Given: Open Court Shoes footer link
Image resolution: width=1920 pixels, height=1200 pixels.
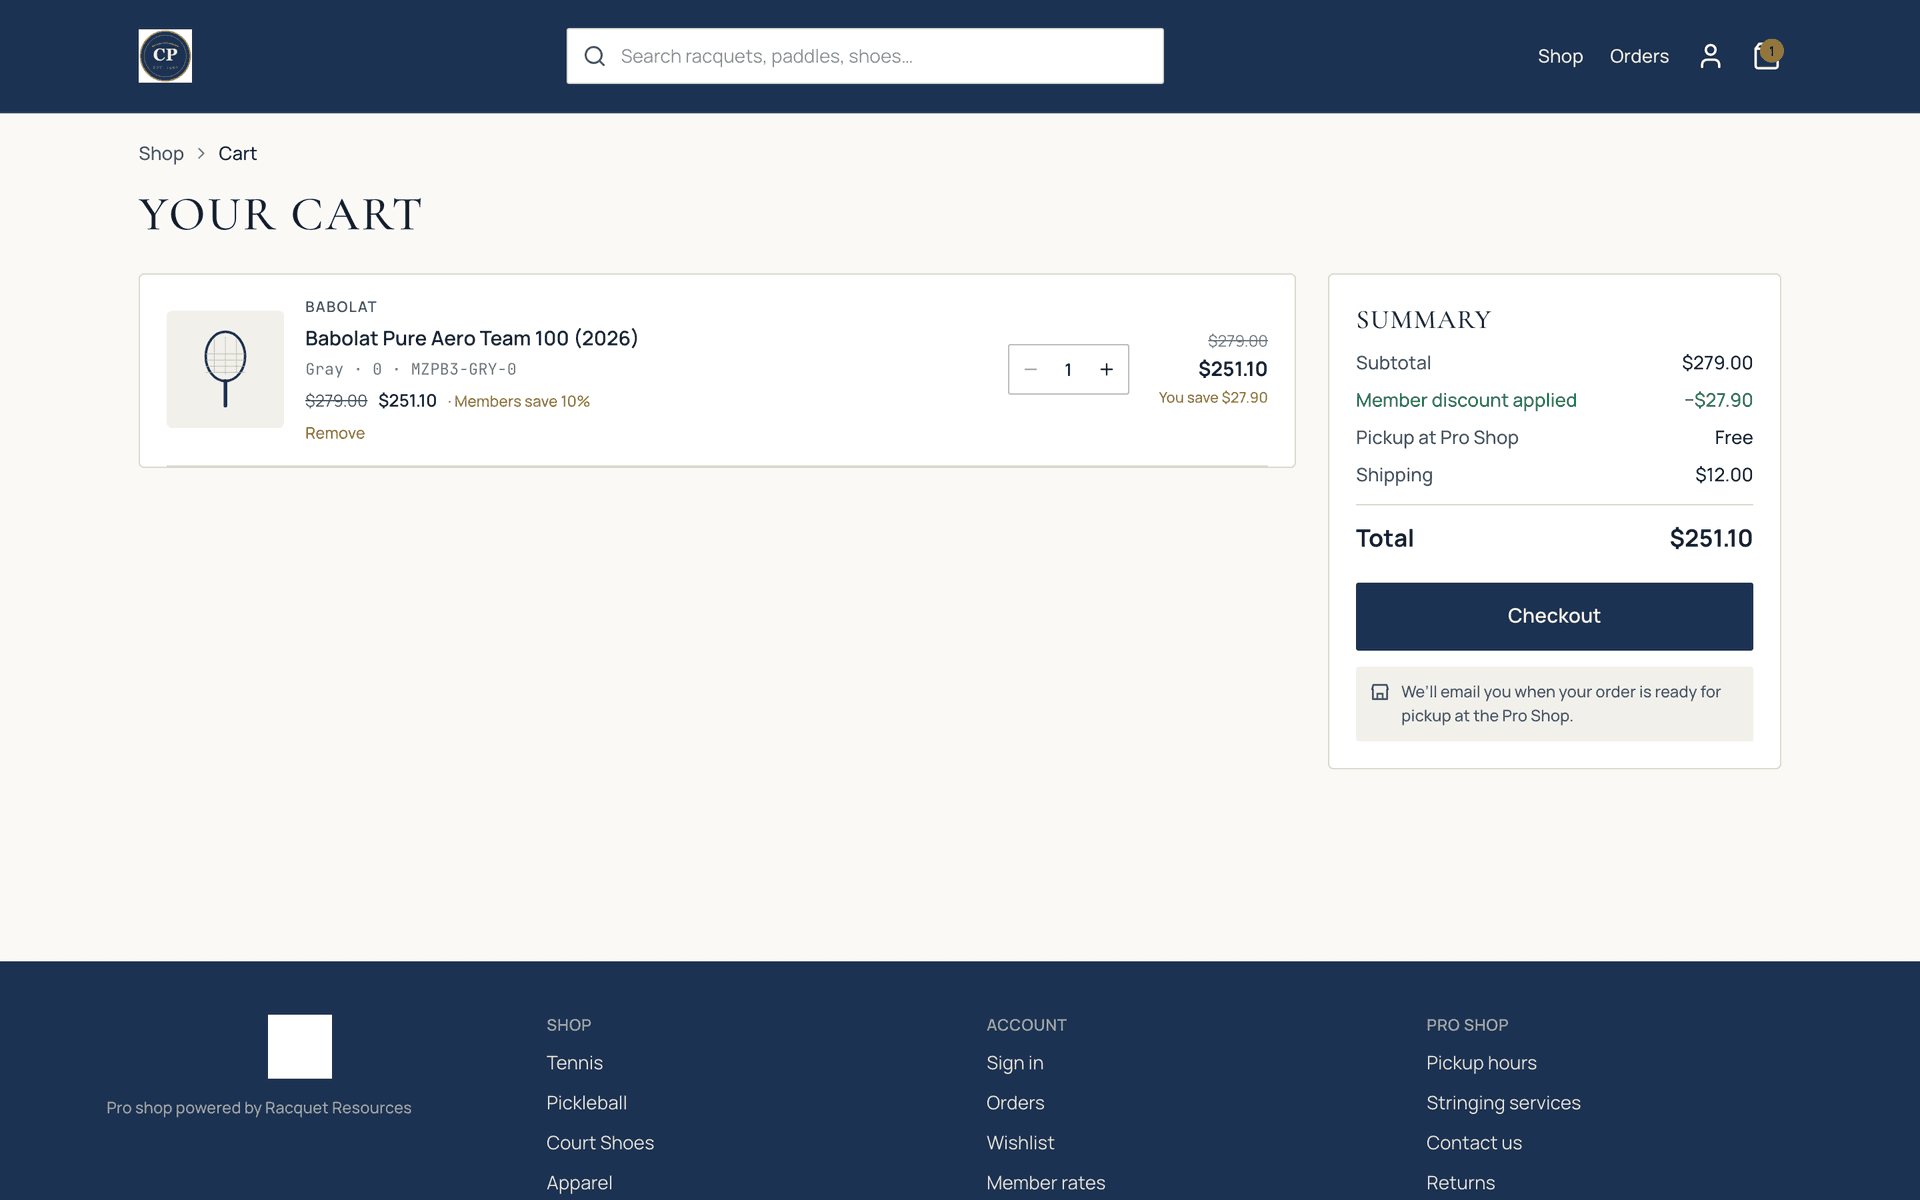Looking at the screenshot, I should [x=600, y=1143].
